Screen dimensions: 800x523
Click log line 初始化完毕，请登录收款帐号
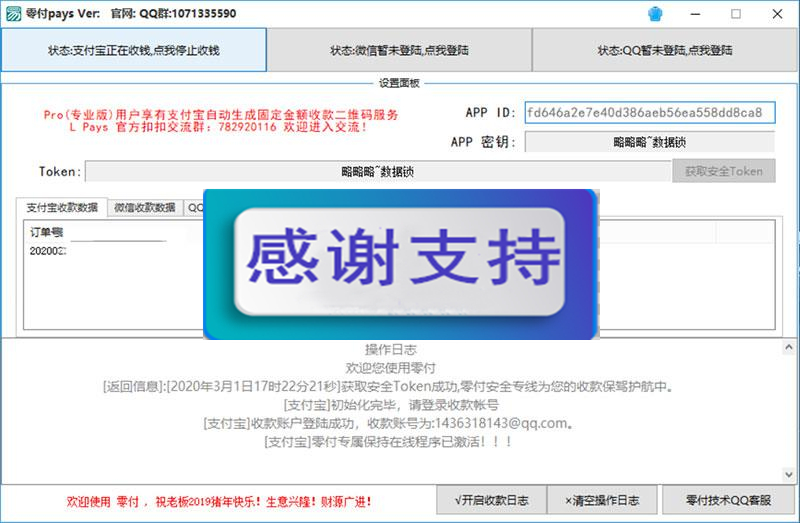391,405
